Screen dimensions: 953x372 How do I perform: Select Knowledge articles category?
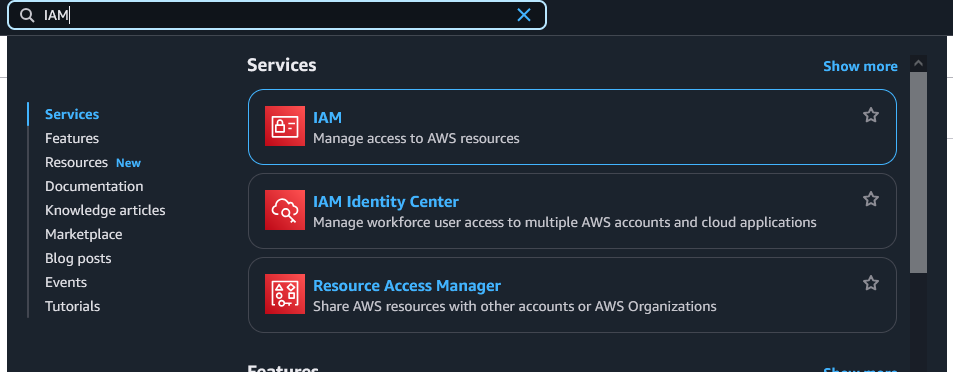coord(105,210)
